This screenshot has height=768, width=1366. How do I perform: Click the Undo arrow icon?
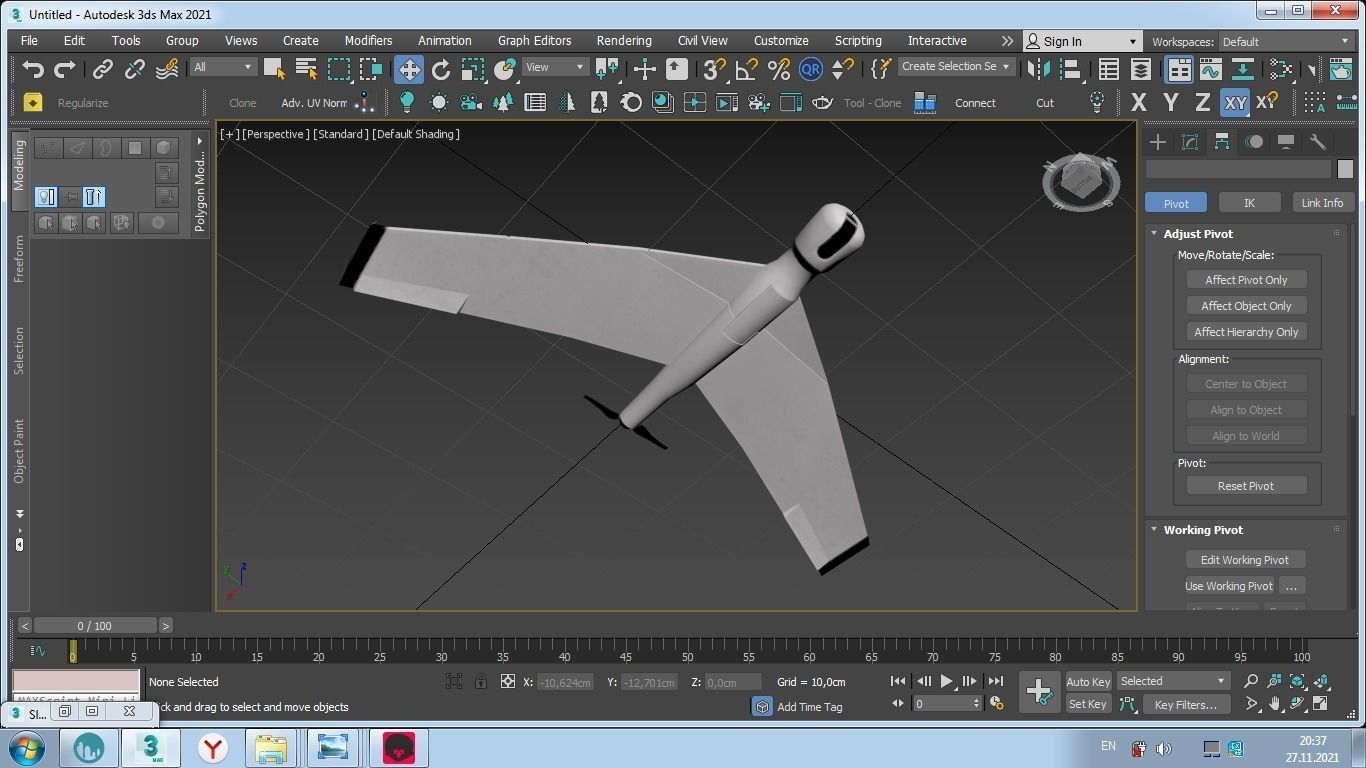33,69
